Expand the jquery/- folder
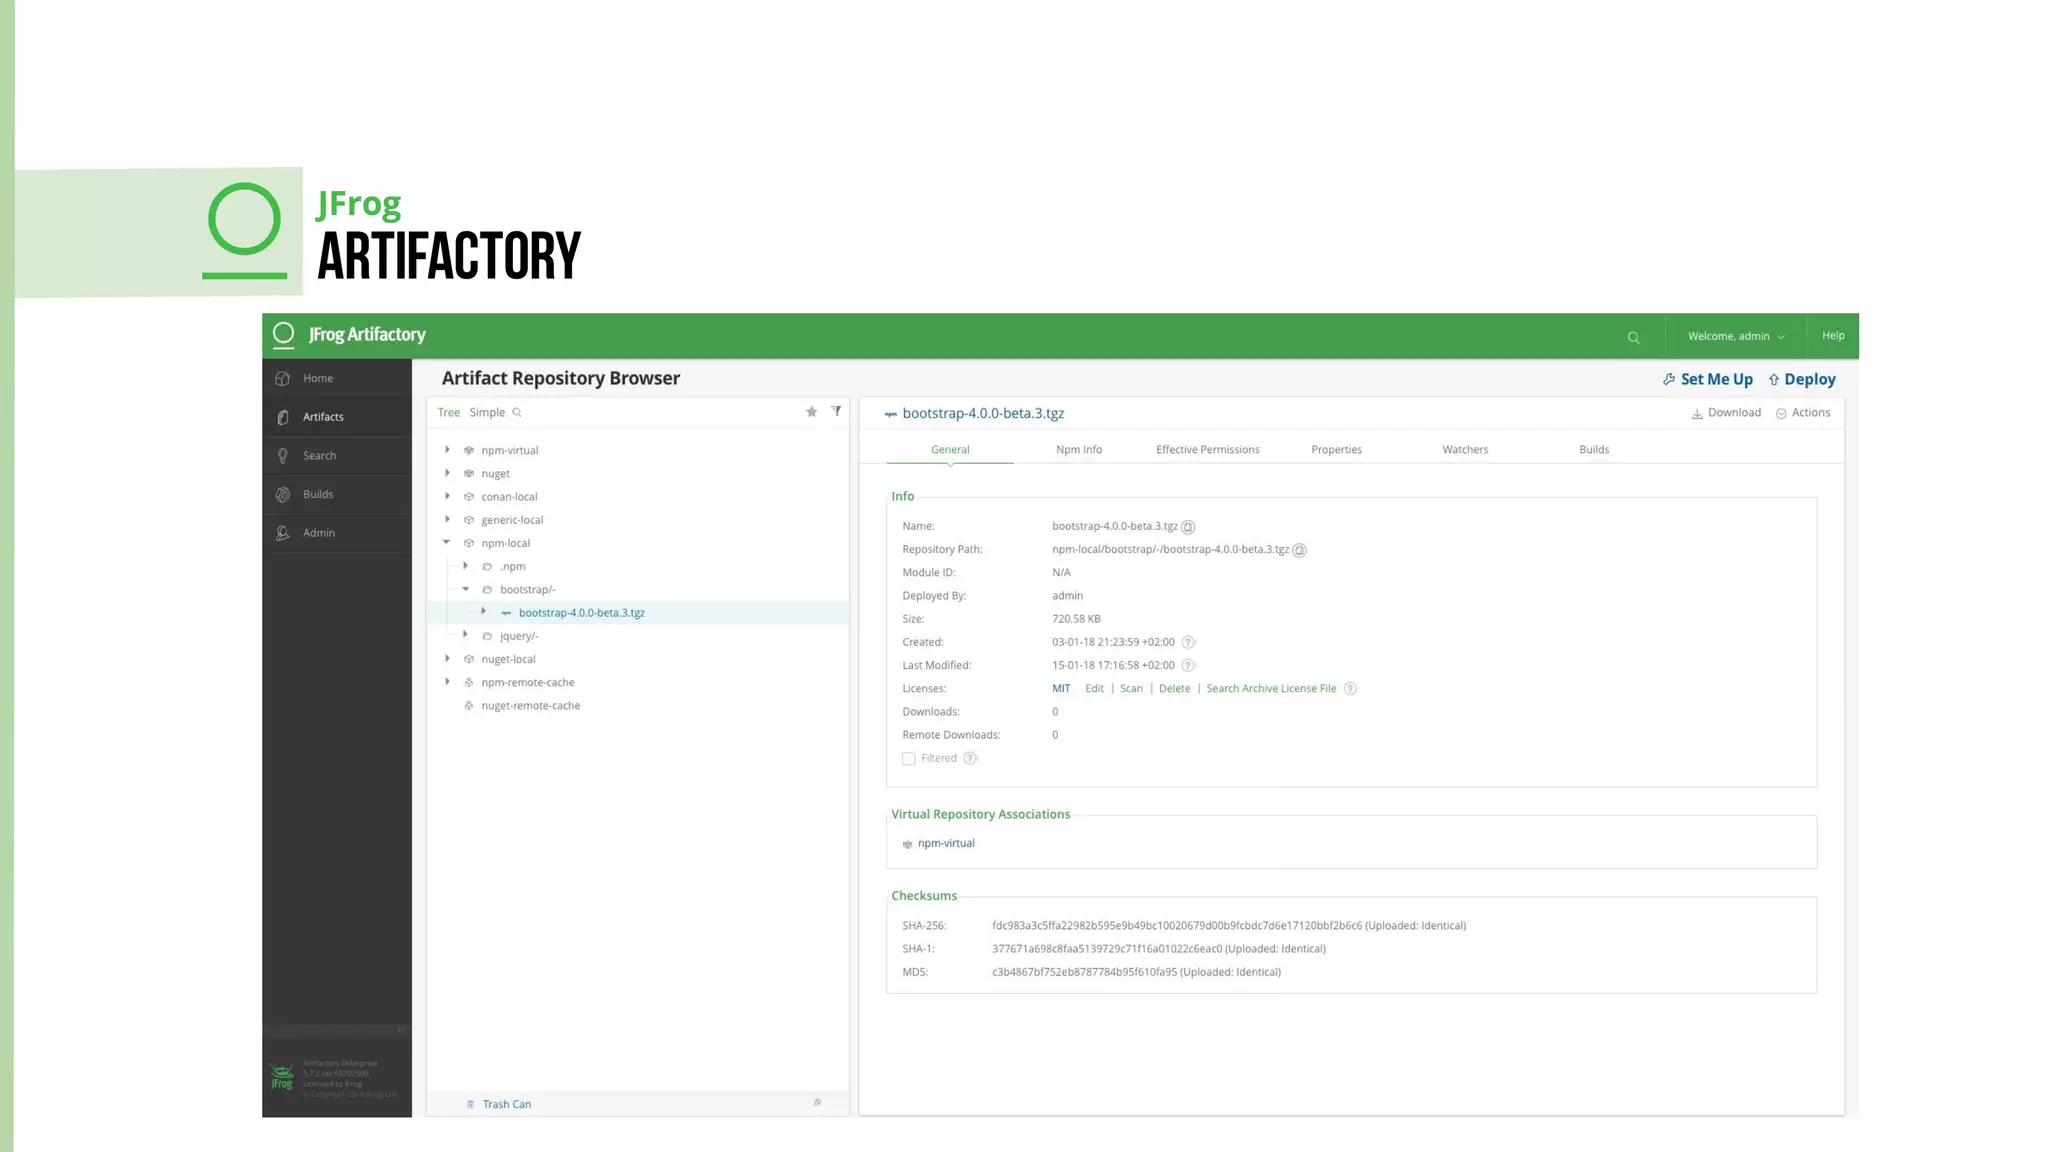The image size is (2048, 1152). (x=465, y=635)
